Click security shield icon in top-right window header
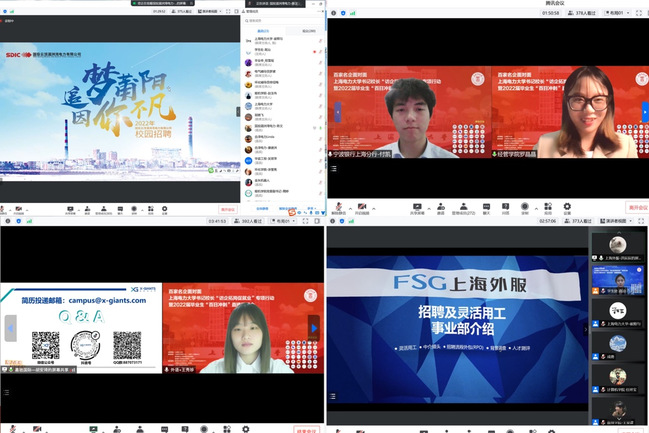The height and width of the screenshot is (433, 649). (343, 13)
